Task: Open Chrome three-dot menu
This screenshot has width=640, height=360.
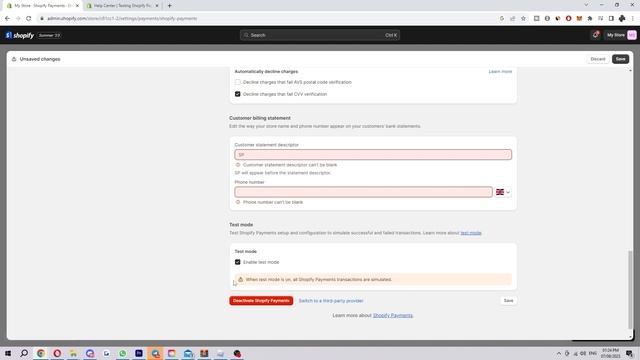Action: 633,18
